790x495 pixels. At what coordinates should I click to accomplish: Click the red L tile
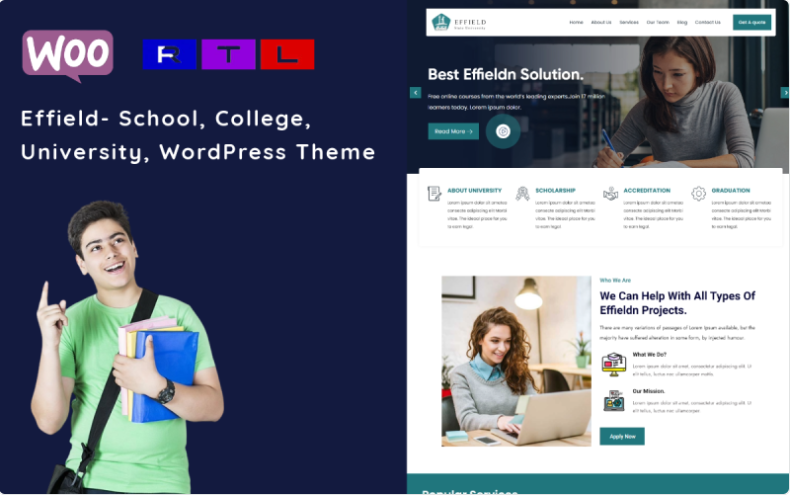[287, 54]
